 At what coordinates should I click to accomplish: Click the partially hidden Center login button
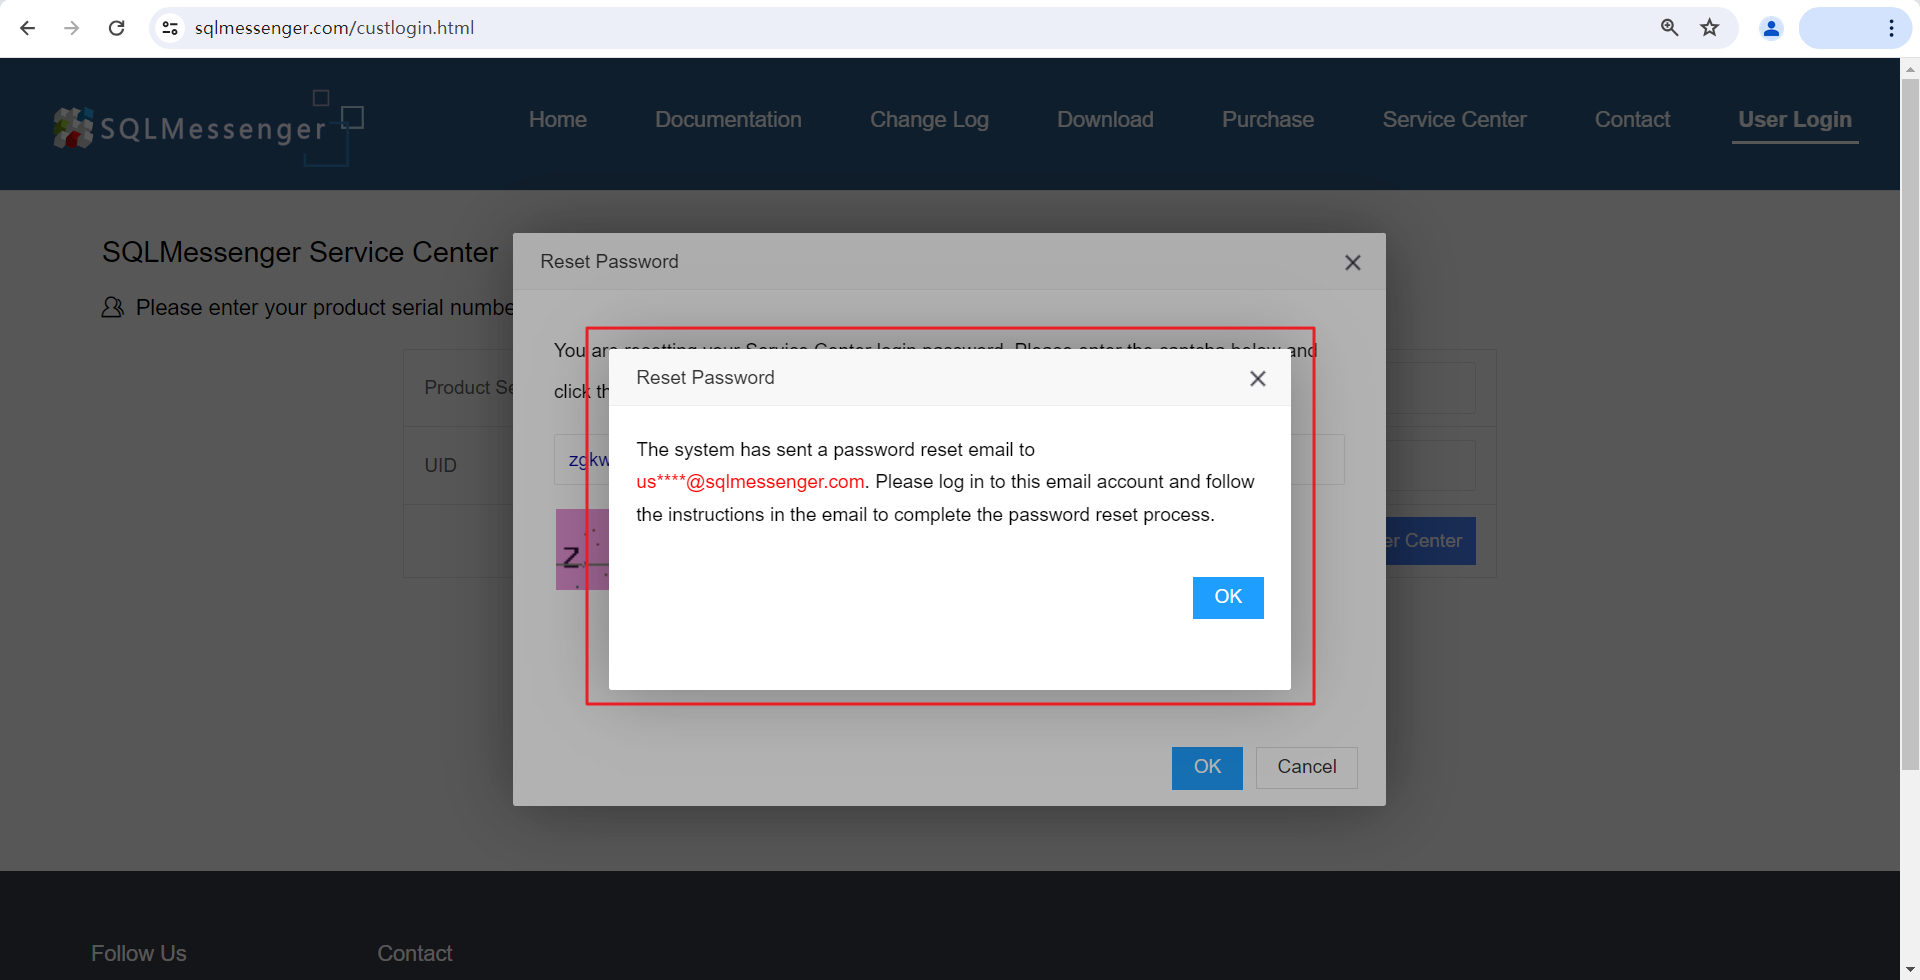point(1431,541)
